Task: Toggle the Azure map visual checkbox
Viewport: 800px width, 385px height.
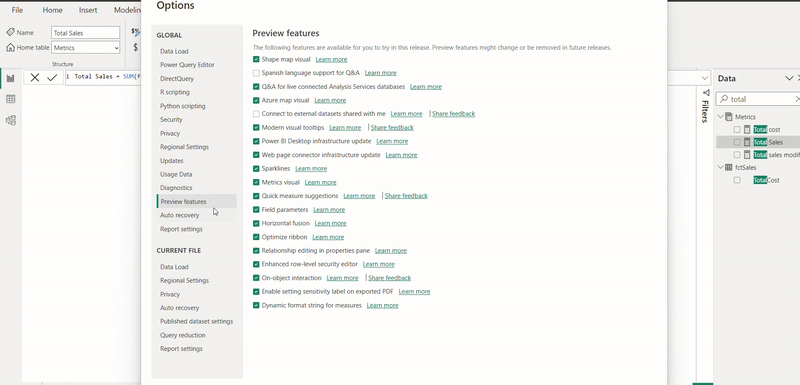Action: click(256, 100)
